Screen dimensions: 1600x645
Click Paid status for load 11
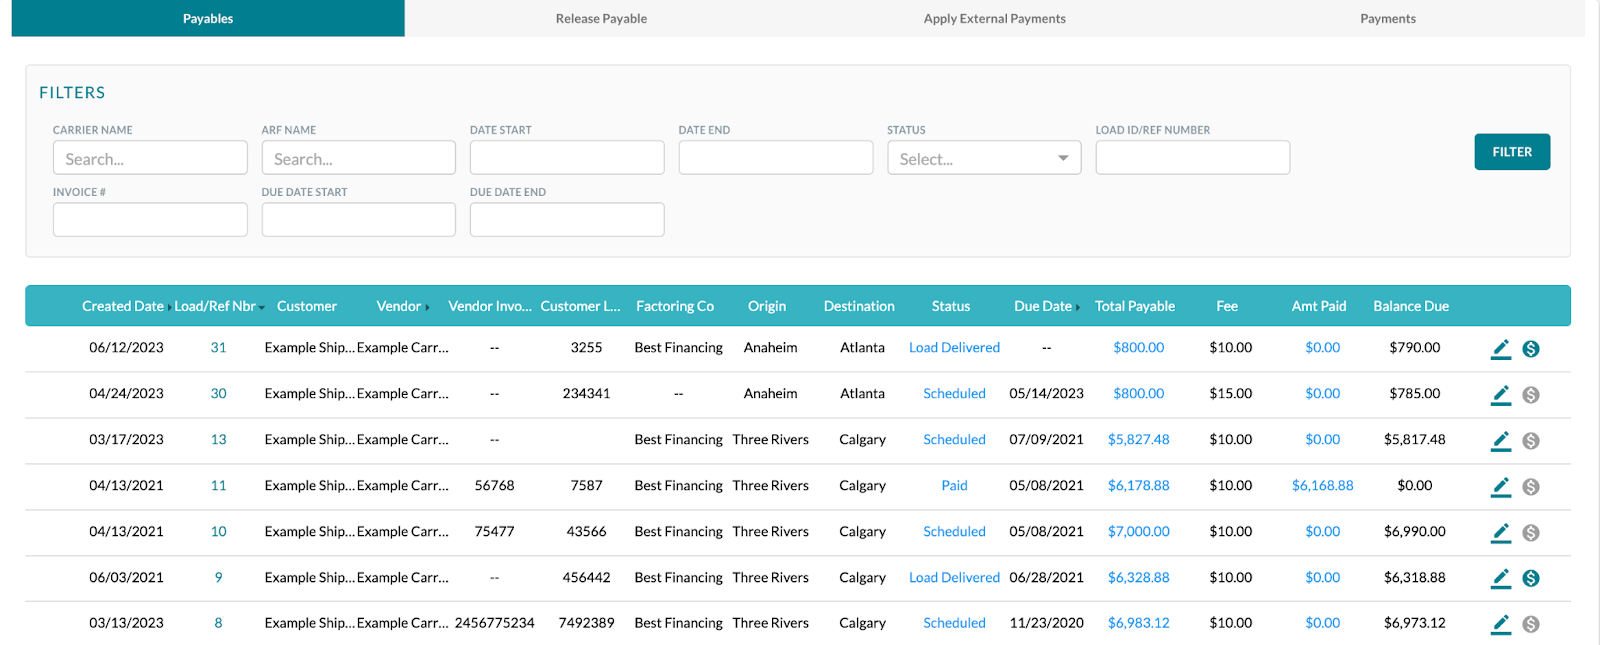tap(954, 486)
